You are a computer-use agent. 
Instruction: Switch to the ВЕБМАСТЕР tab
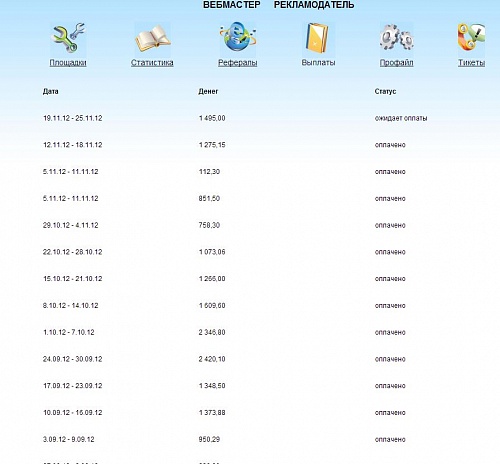(x=232, y=5)
